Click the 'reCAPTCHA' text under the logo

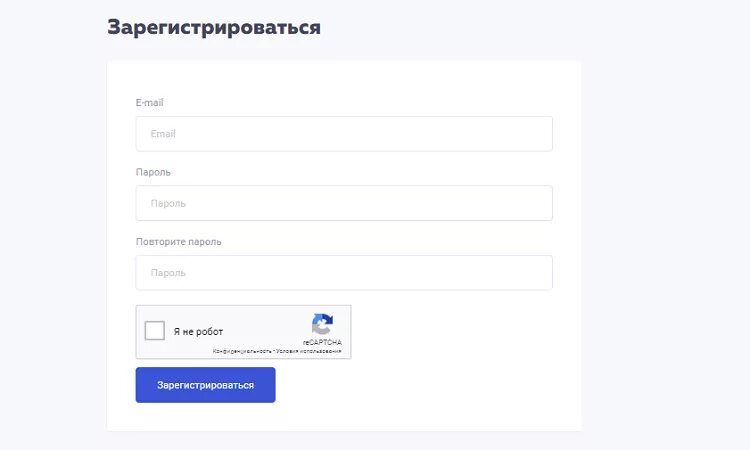tap(322, 342)
